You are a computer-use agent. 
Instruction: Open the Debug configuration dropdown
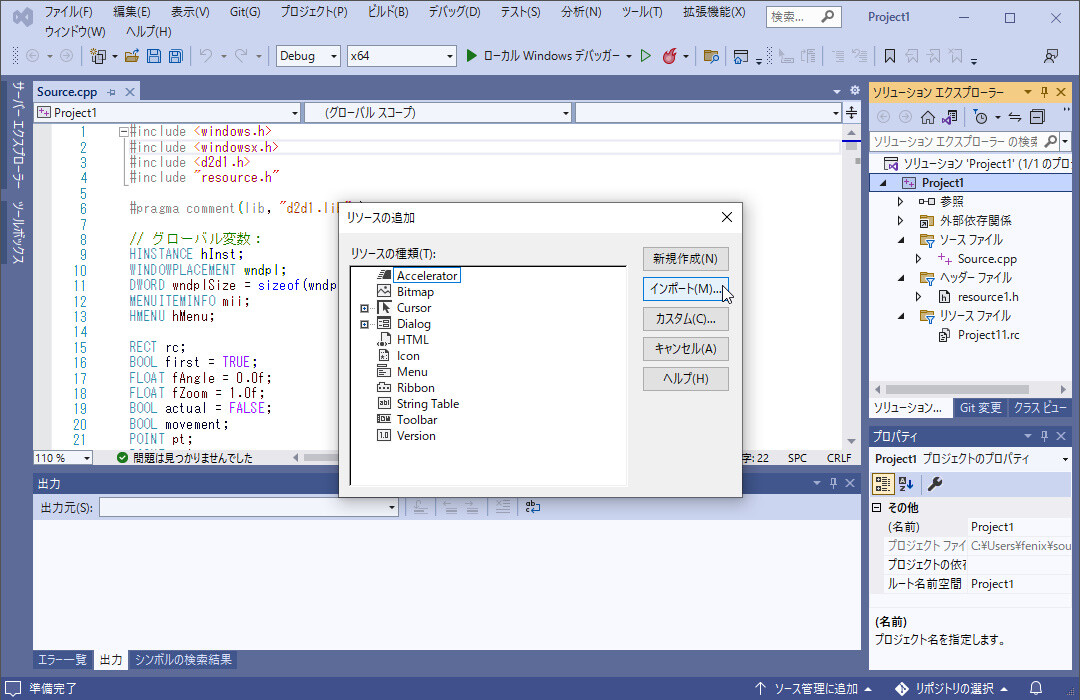click(308, 56)
